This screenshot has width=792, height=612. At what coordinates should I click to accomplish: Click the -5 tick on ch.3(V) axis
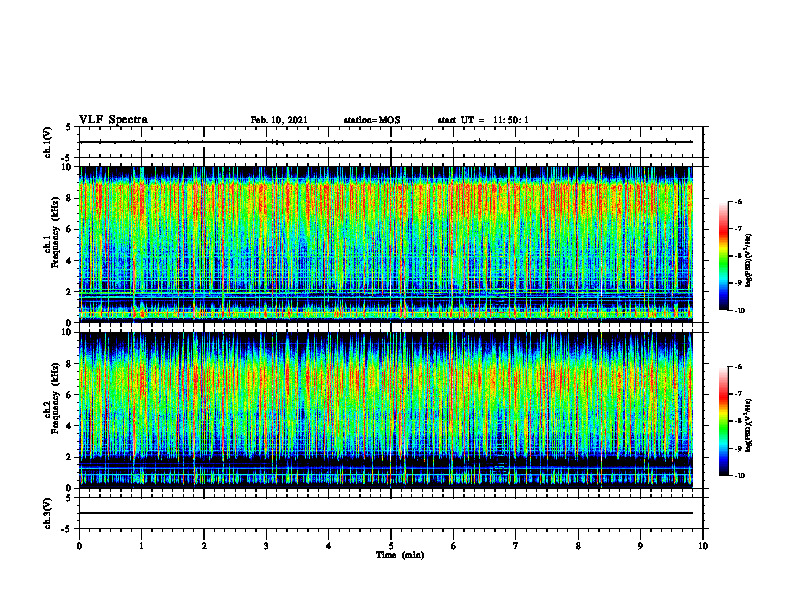(67, 529)
